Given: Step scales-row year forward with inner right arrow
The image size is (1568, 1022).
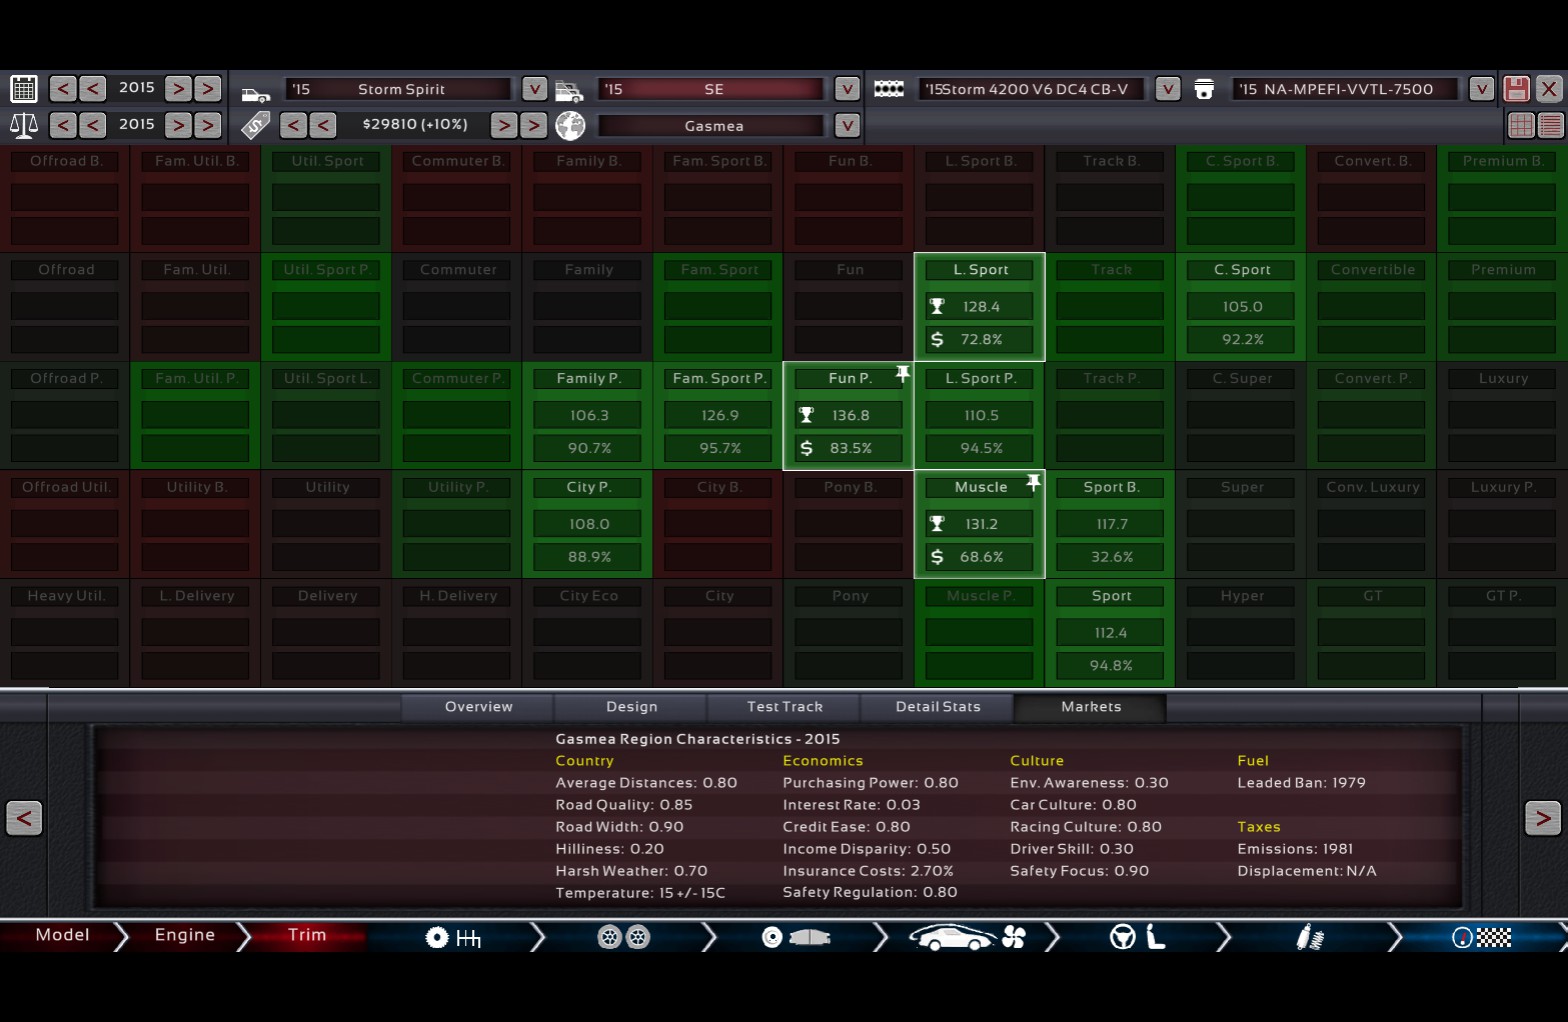Looking at the screenshot, I should [x=178, y=125].
